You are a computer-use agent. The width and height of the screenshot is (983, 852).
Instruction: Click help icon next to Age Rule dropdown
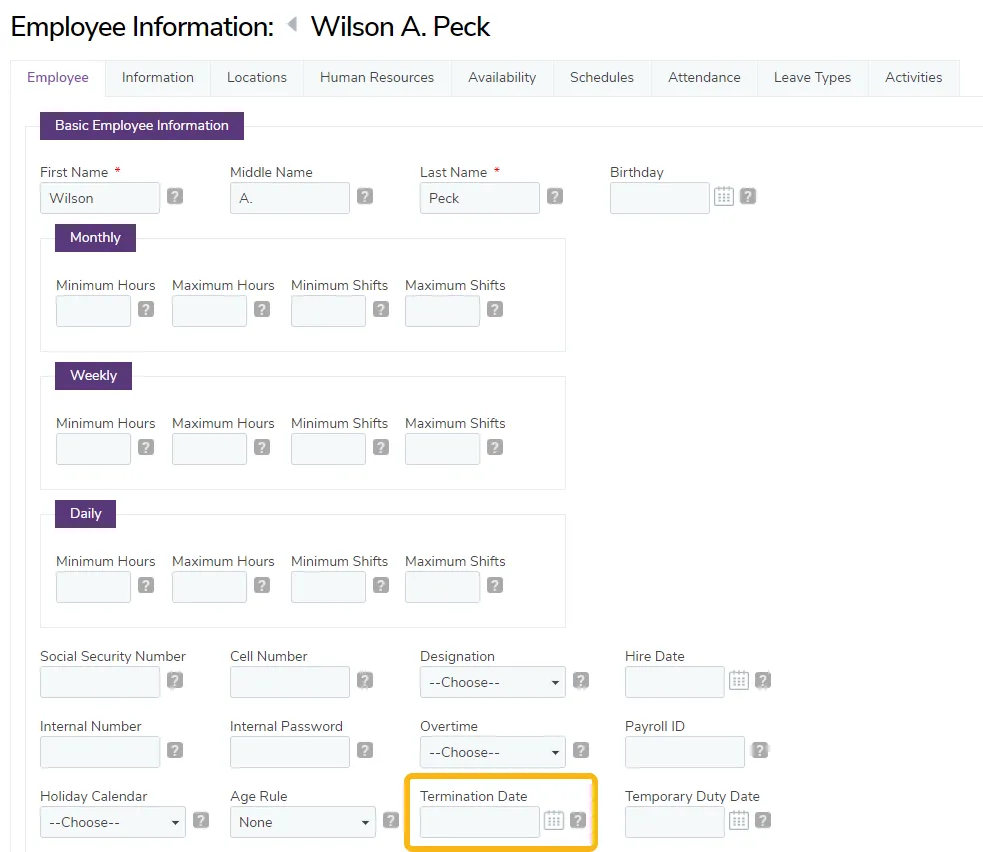pyautogui.click(x=391, y=820)
